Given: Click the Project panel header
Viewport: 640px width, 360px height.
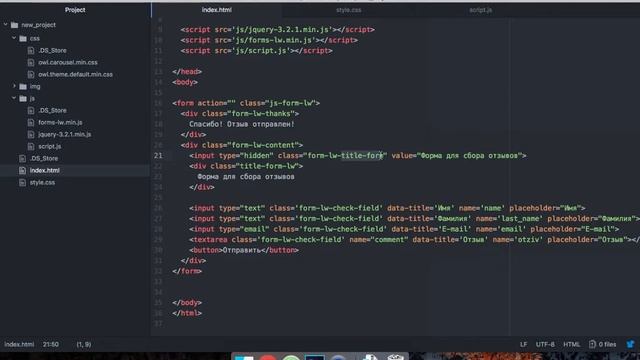Looking at the screenshot, I should [75, 10].
